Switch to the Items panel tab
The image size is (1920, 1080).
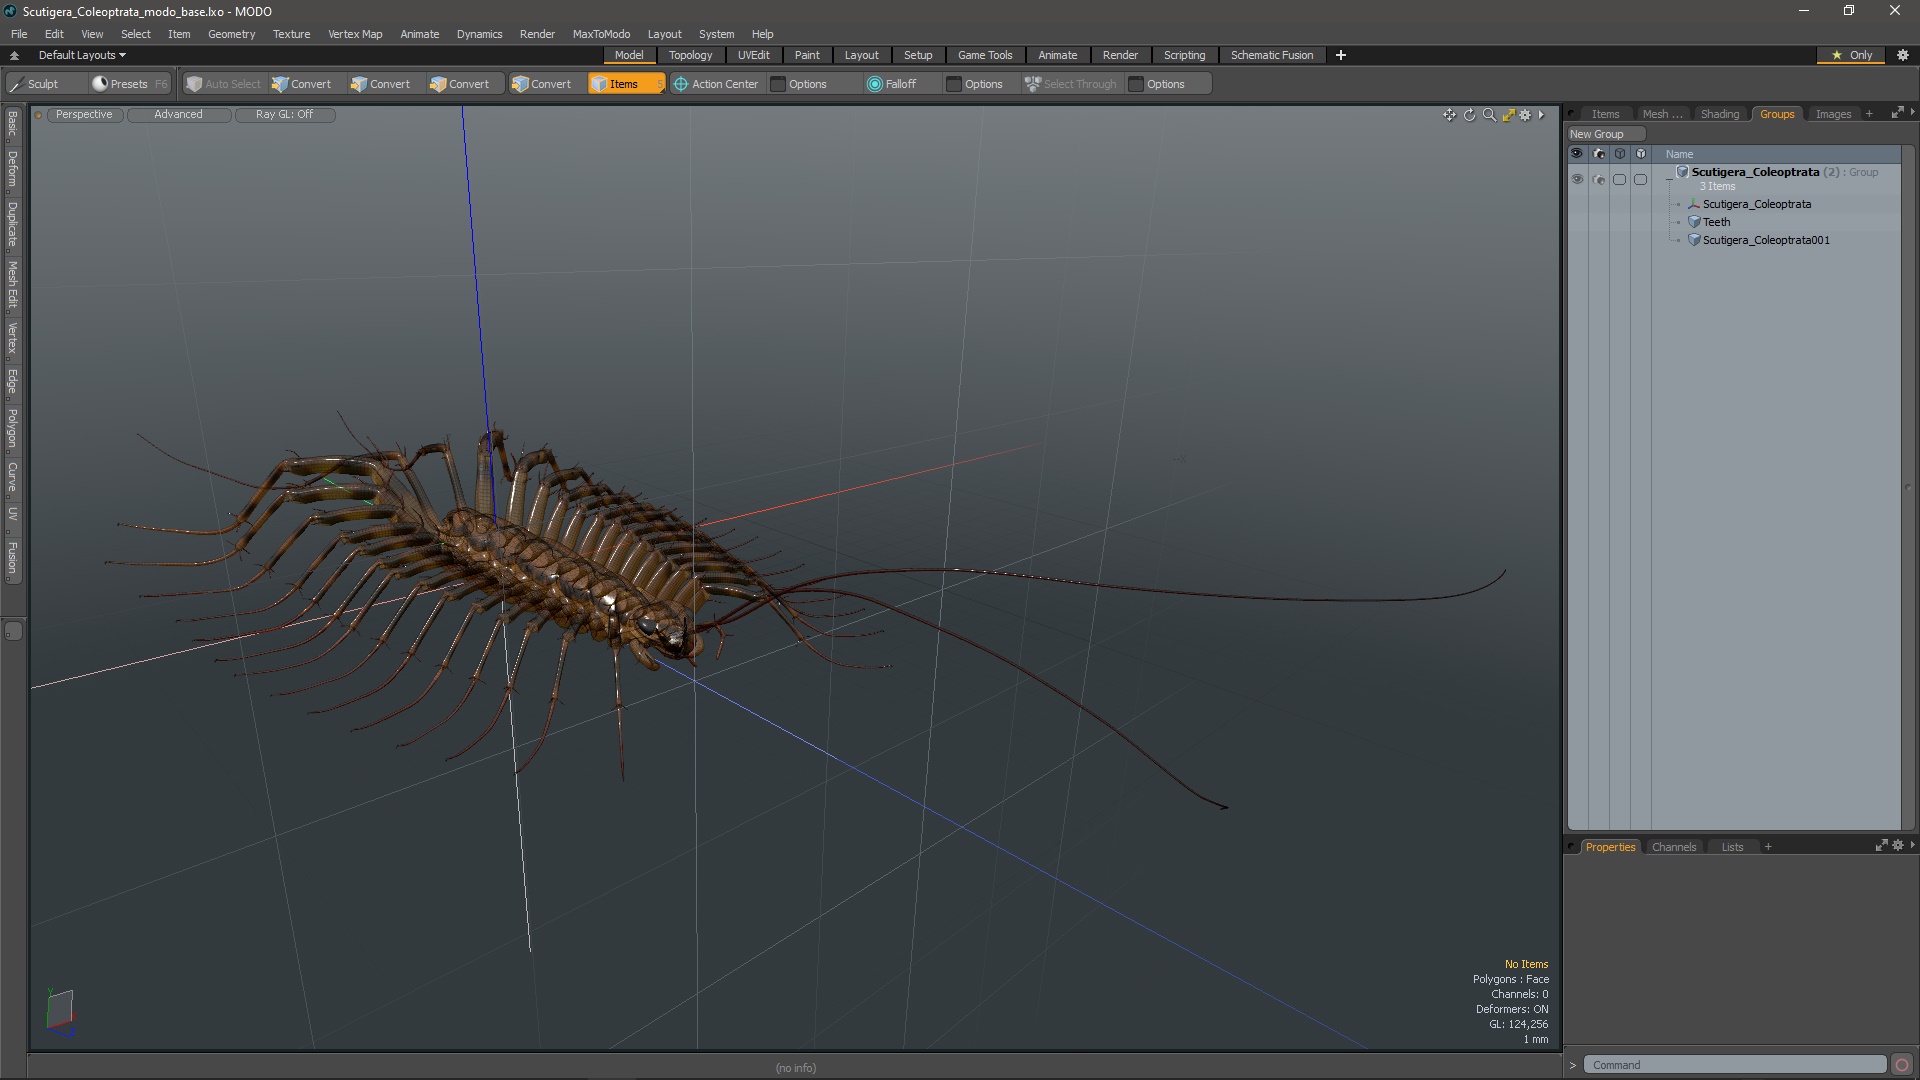coord(1605,114)
